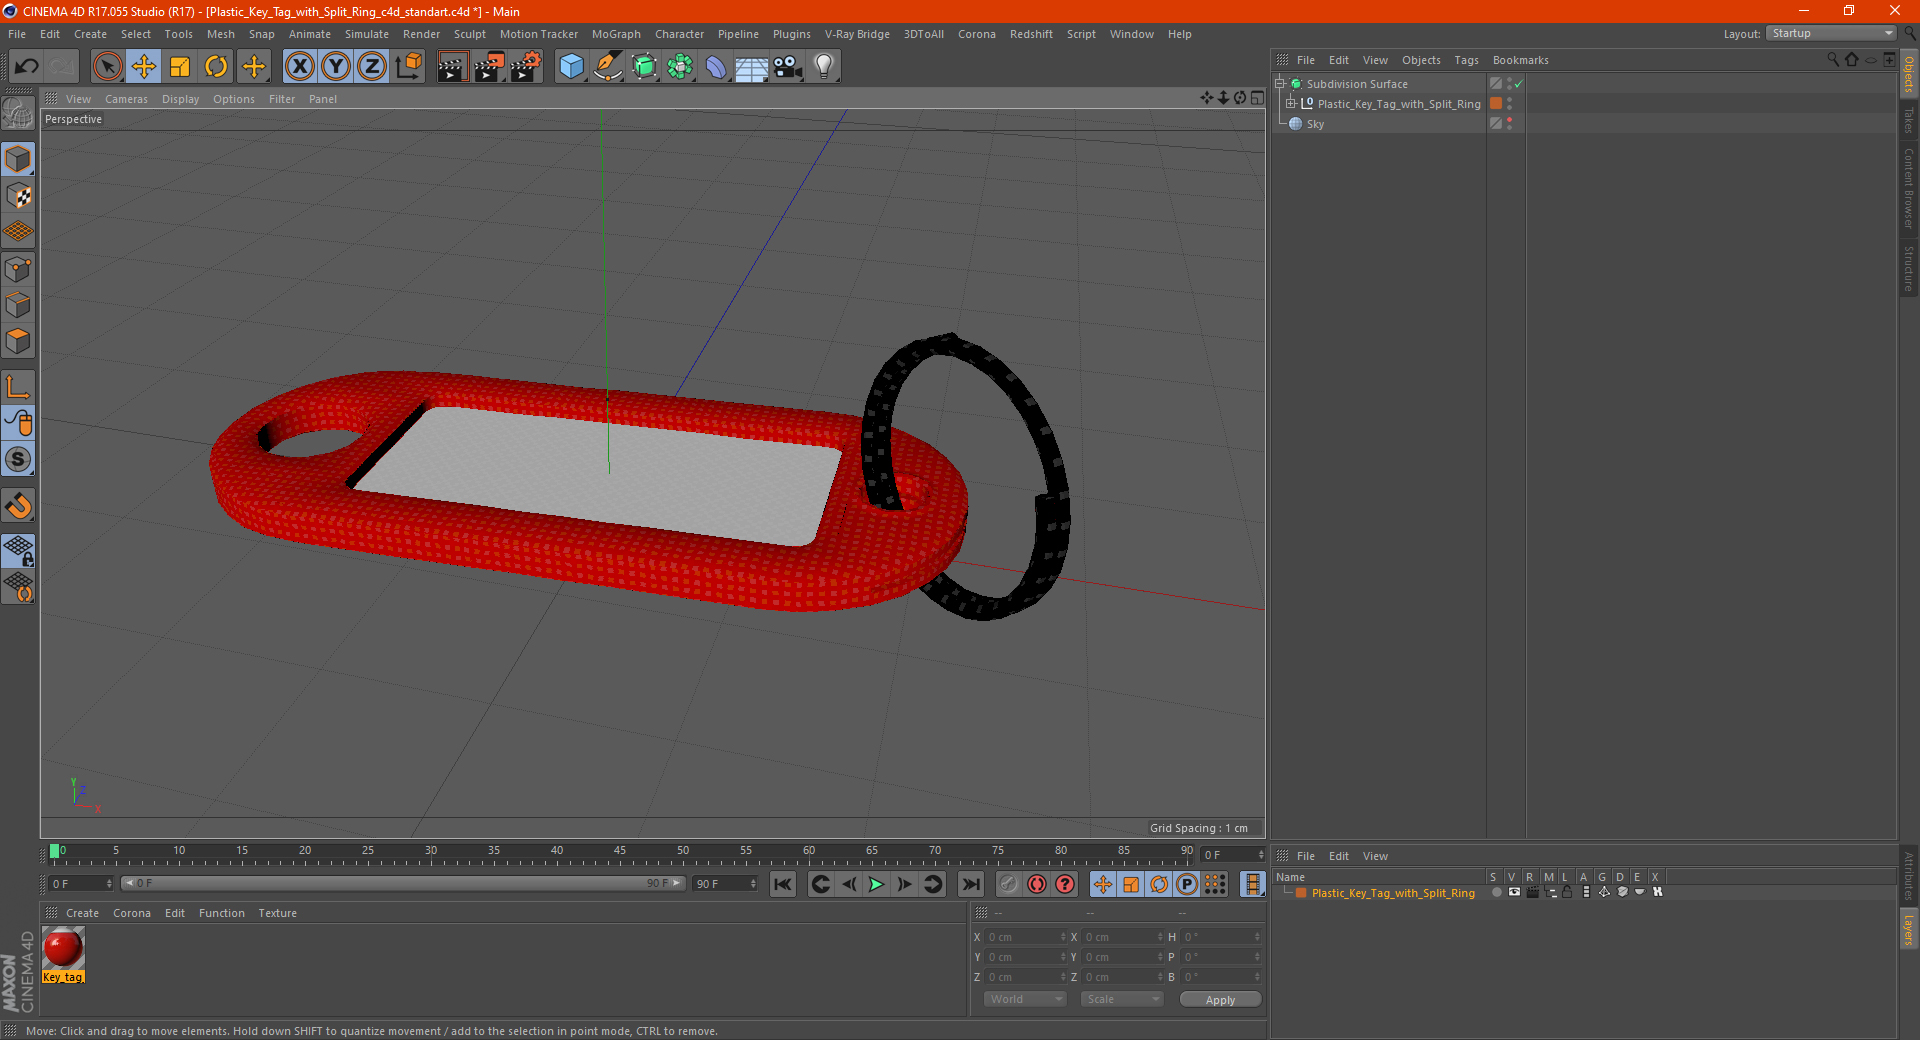Click the Floor environment icon
This screenshot has height=1040, width=1920.
752,67
